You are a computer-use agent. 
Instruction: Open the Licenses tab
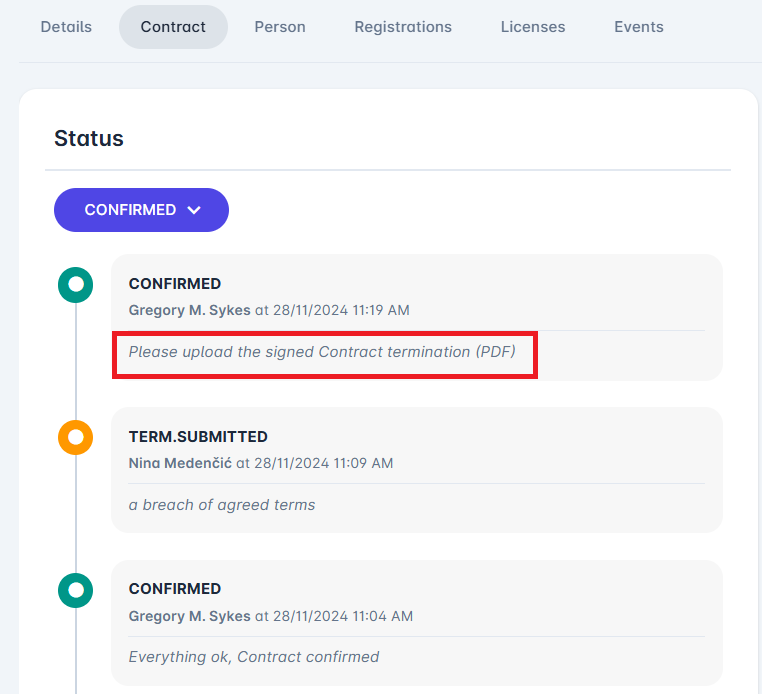point(533,27)
